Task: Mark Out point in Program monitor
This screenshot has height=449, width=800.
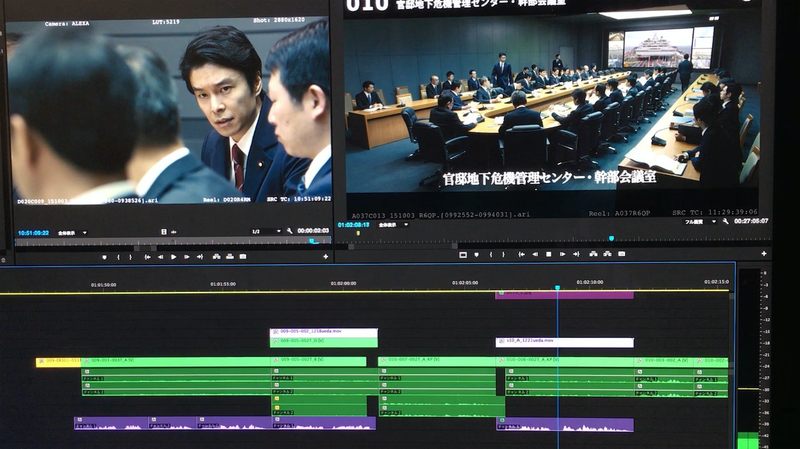Action: tap(503, 254)
